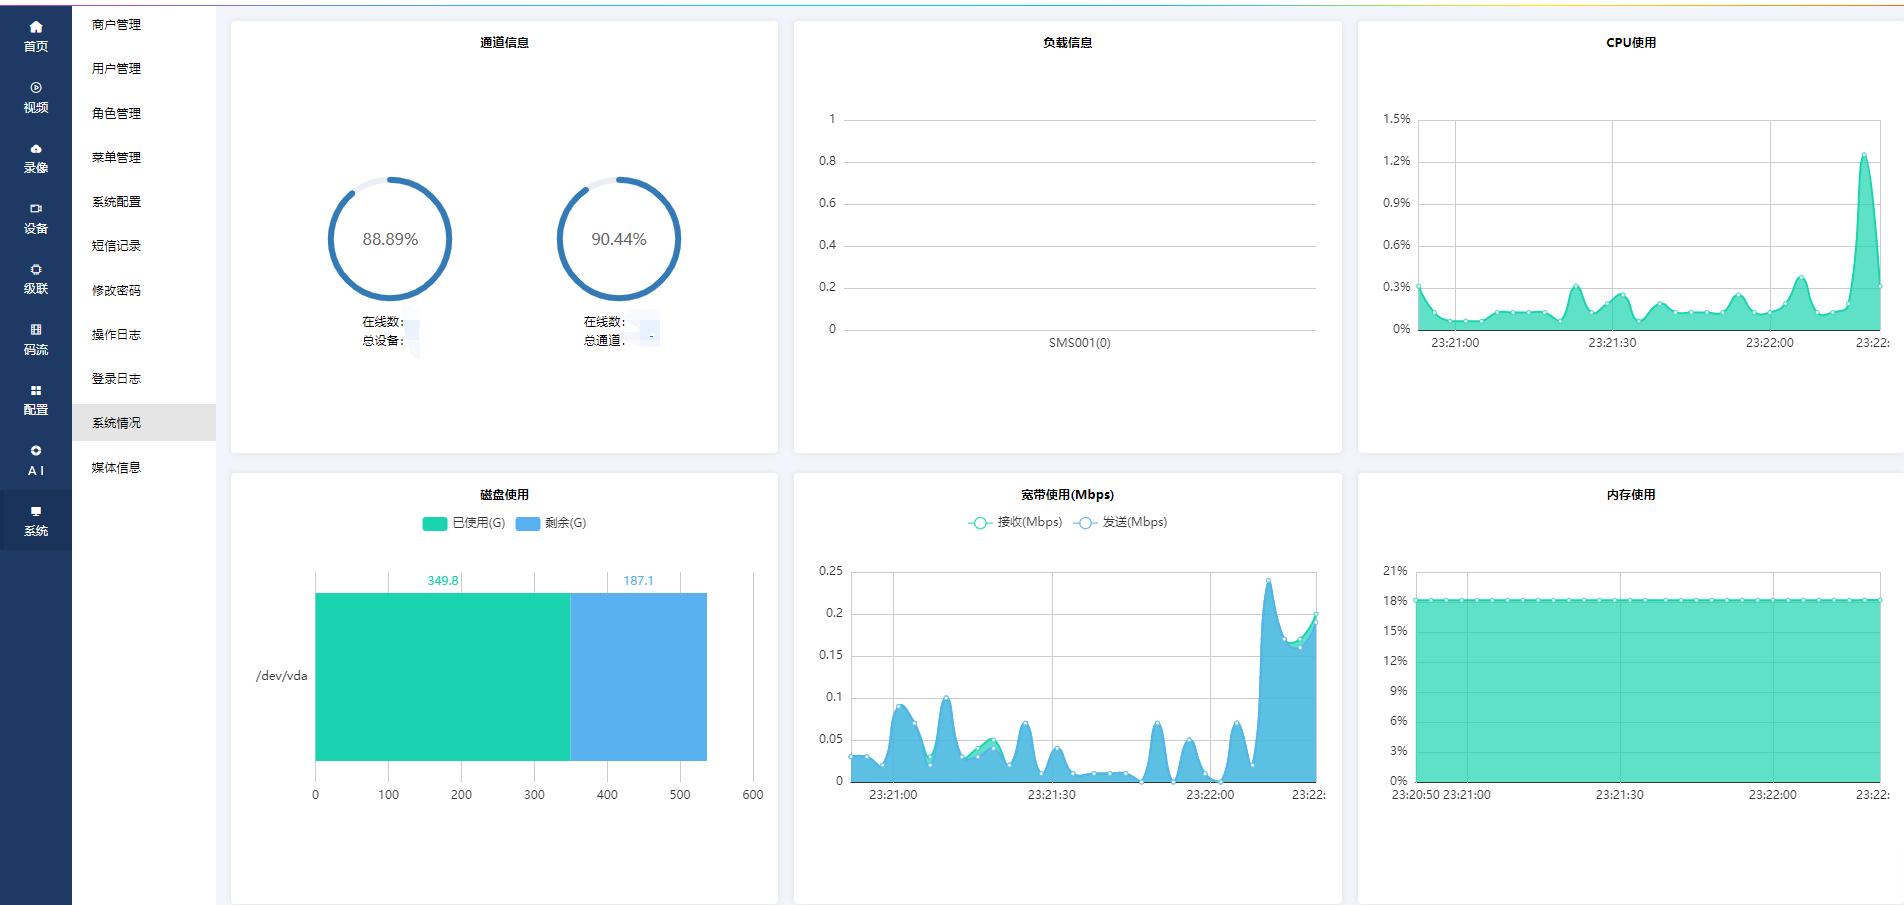Open the 录像 recording cloud icon
Viewport: 1904px width, 905px height.
36,149
